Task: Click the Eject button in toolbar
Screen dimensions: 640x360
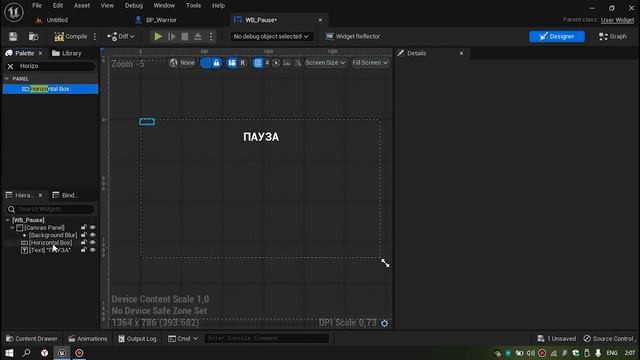Action: (x=198, y=36)
